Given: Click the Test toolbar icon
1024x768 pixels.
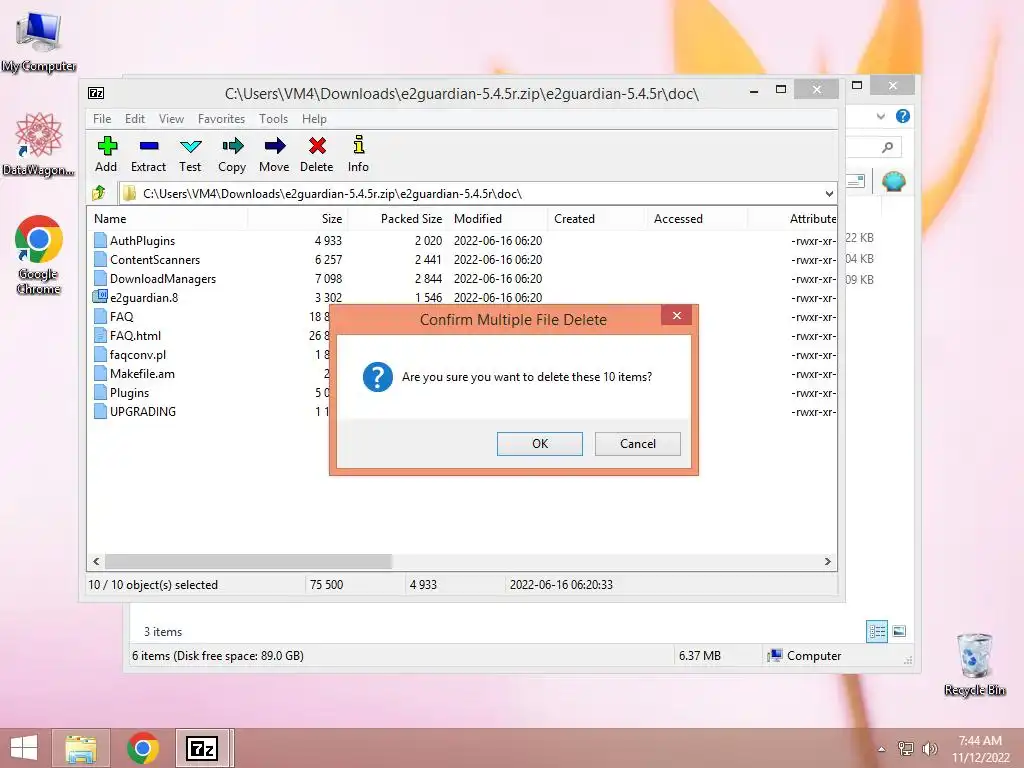Looking at the screenshot, I should tap(191, 146).
